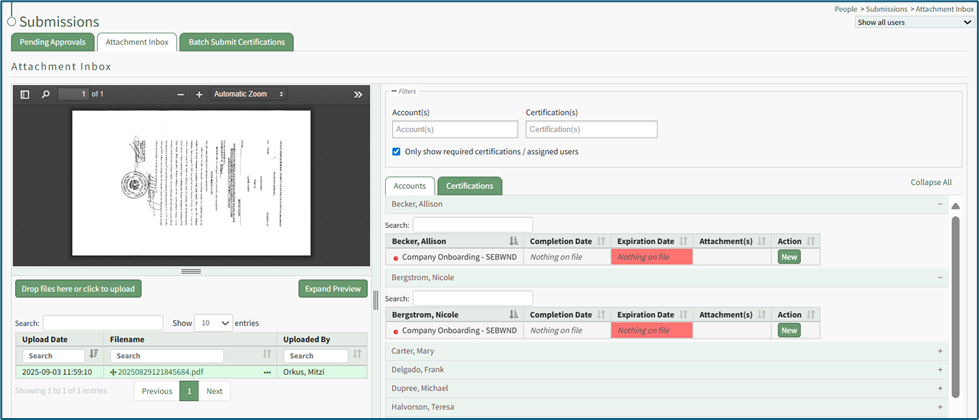Open the Certifications tab

coord(469,186)
